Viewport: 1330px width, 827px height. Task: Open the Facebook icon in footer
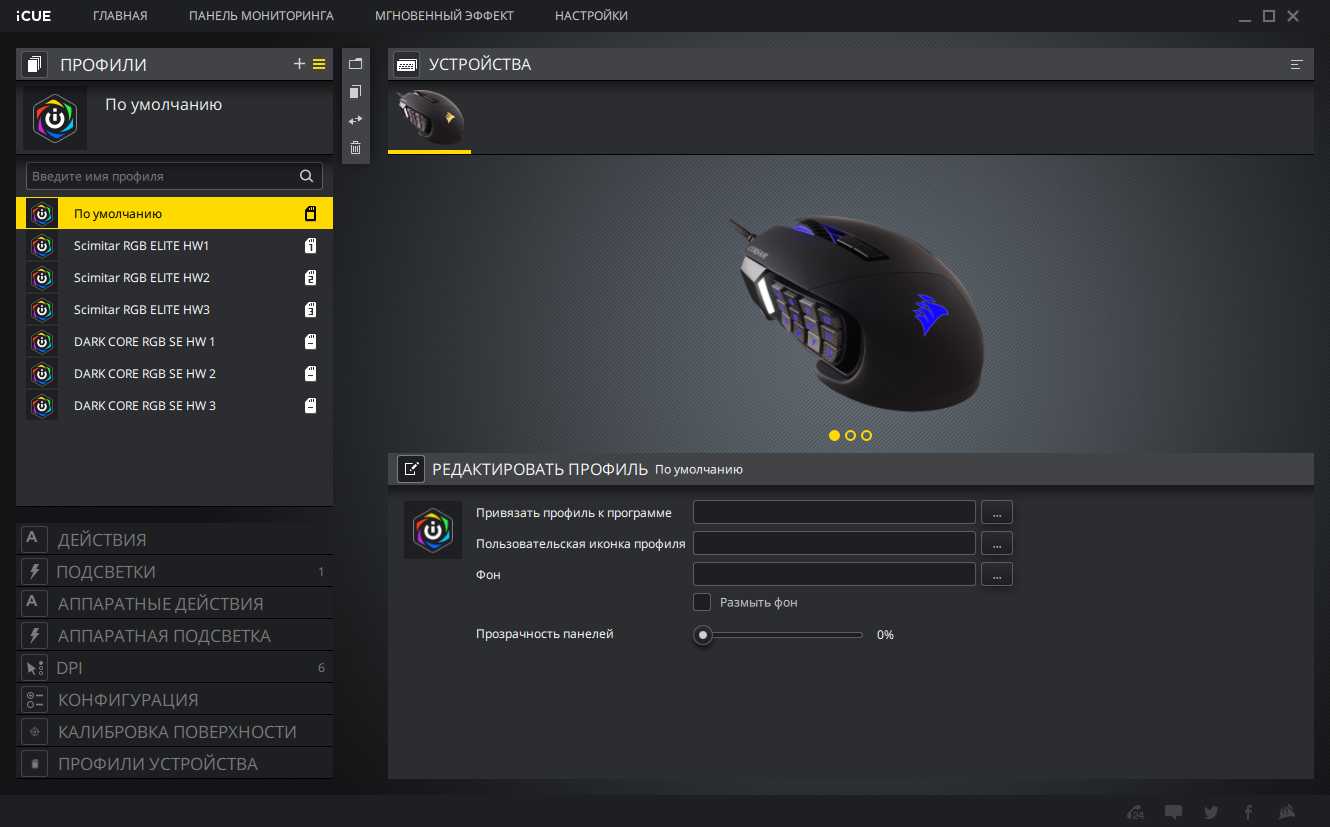point(1248,812)
